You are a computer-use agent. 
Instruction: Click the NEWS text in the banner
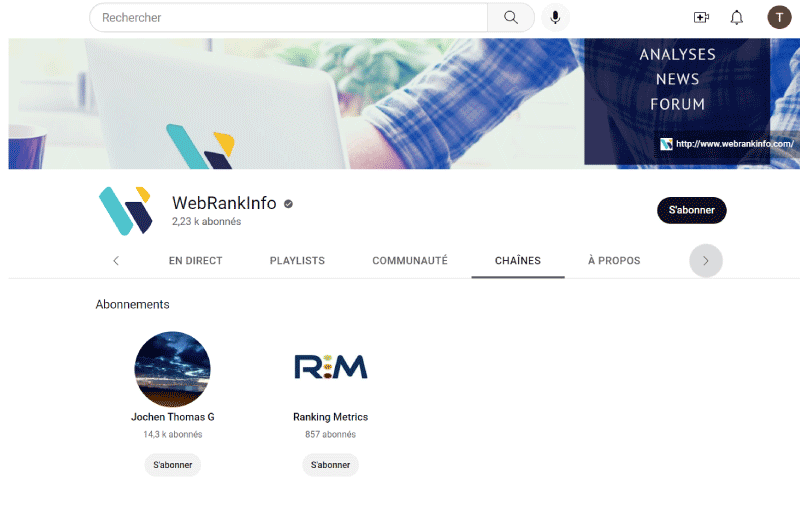[x=678, y=79]
